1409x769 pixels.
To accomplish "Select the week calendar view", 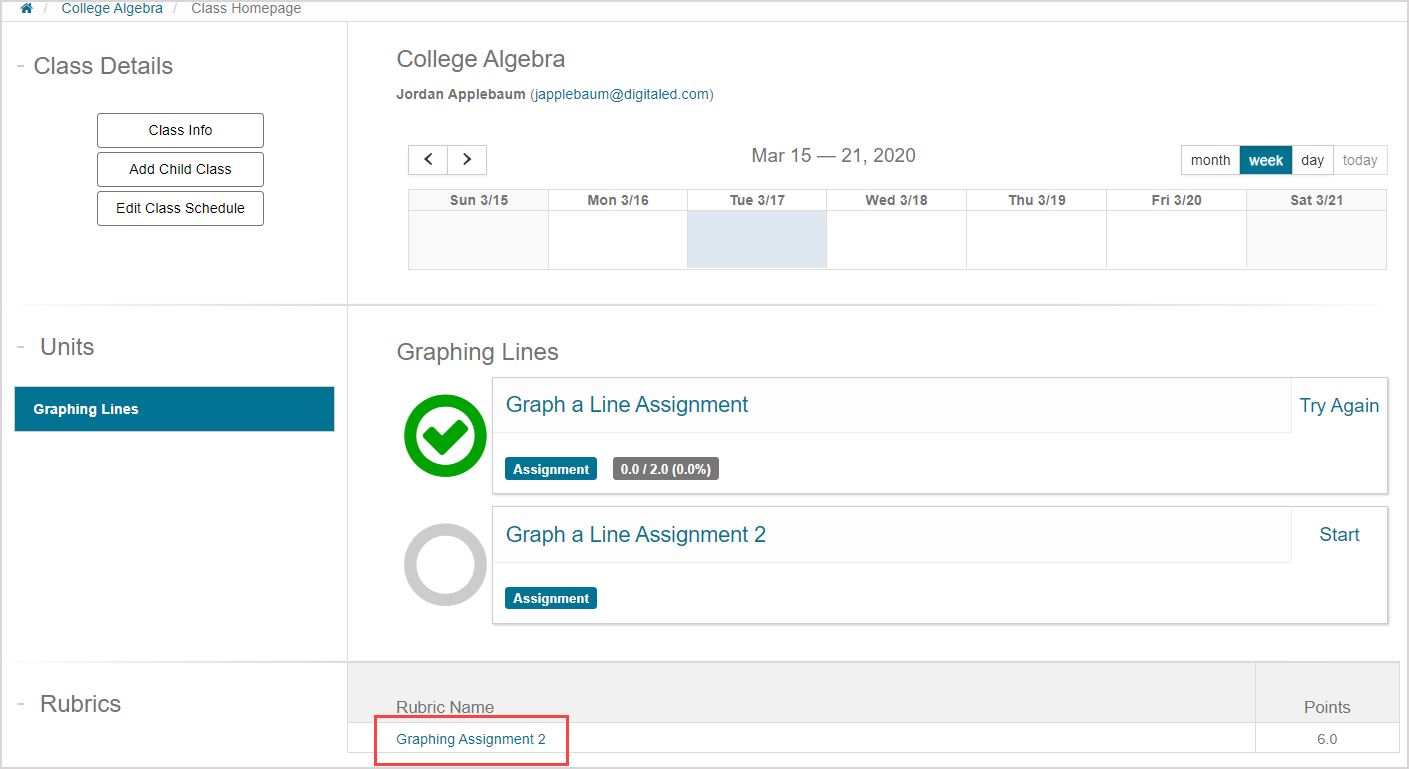I will pos(1265,160).
